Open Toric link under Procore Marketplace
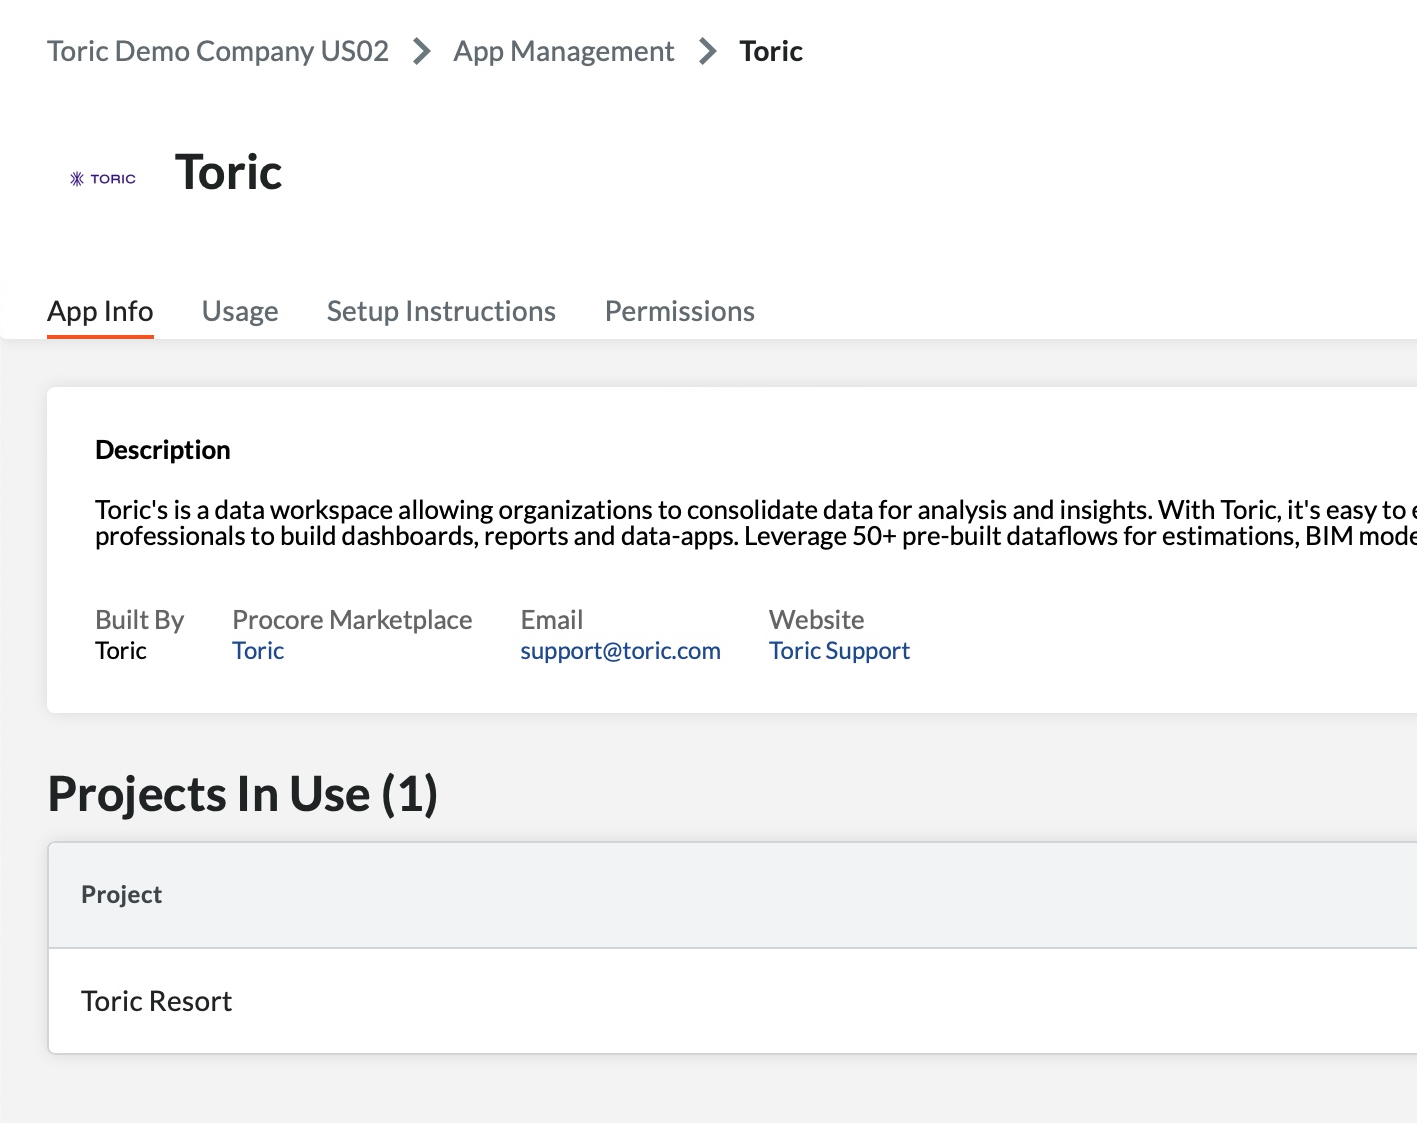This screenshot has width=1417, height=1123. (x=258, y=650)
